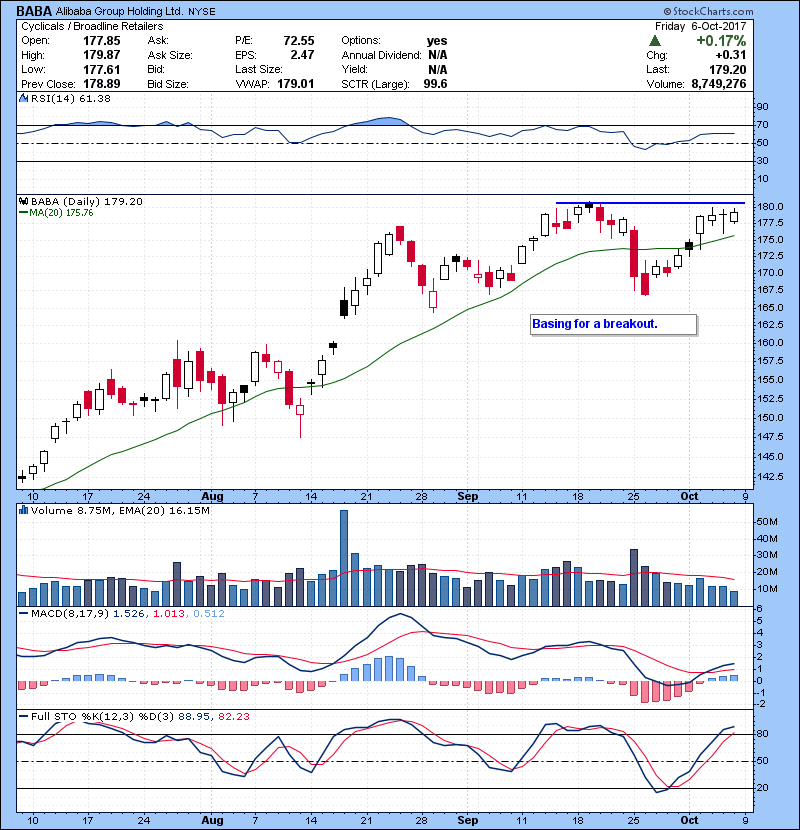This screenshot has width=800, height=830.
Task: Click the SCTR (Large) value 99.6
Action: (x=435, y=84)
